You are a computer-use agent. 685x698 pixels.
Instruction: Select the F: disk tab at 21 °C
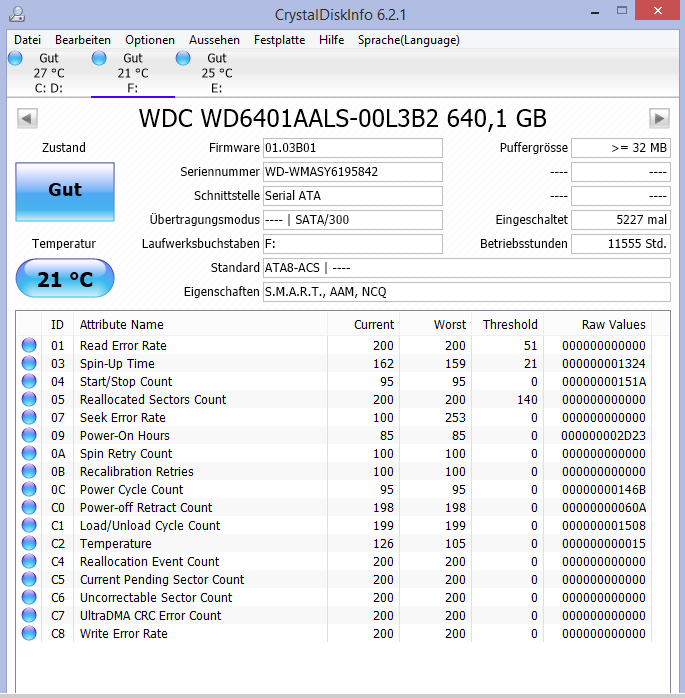(133, 73)
